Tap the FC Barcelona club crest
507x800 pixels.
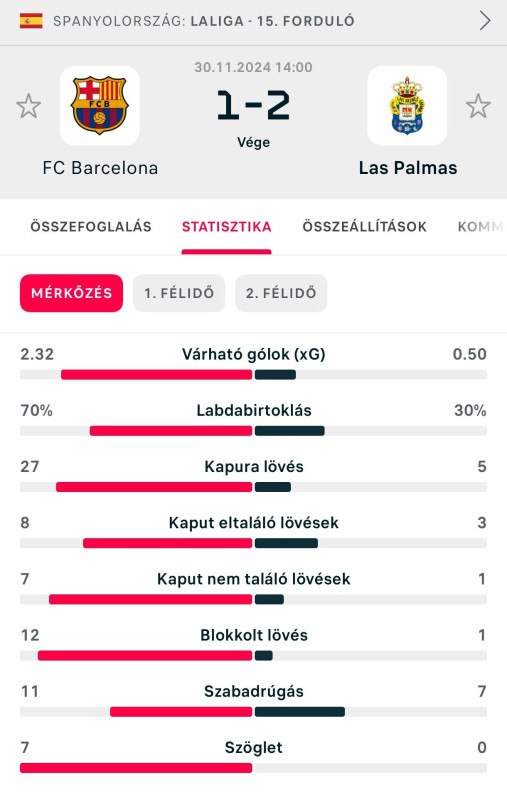coord(99,106)
